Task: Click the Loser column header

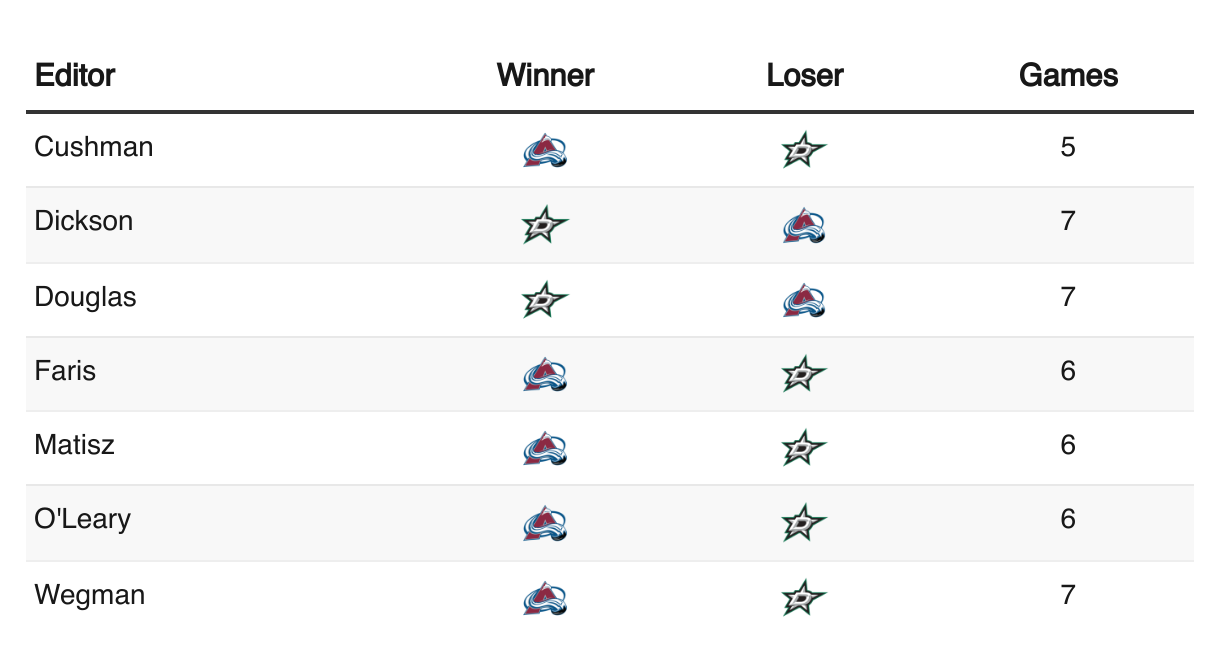Action: (x=805, y=75)
